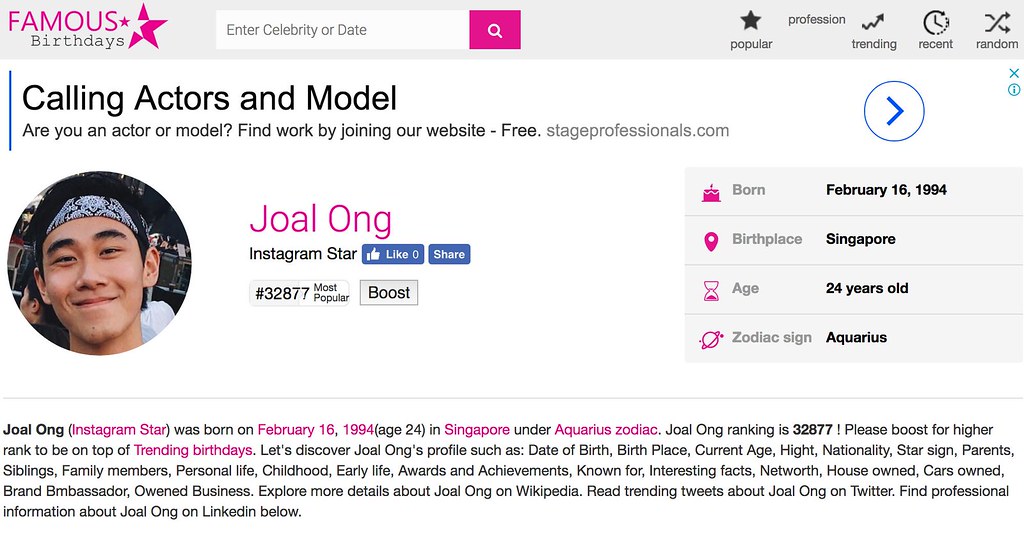This screenshot has width=1024, height=537.
Task: Click Joal Ong's profile photo
Action: tap(99, 263)
